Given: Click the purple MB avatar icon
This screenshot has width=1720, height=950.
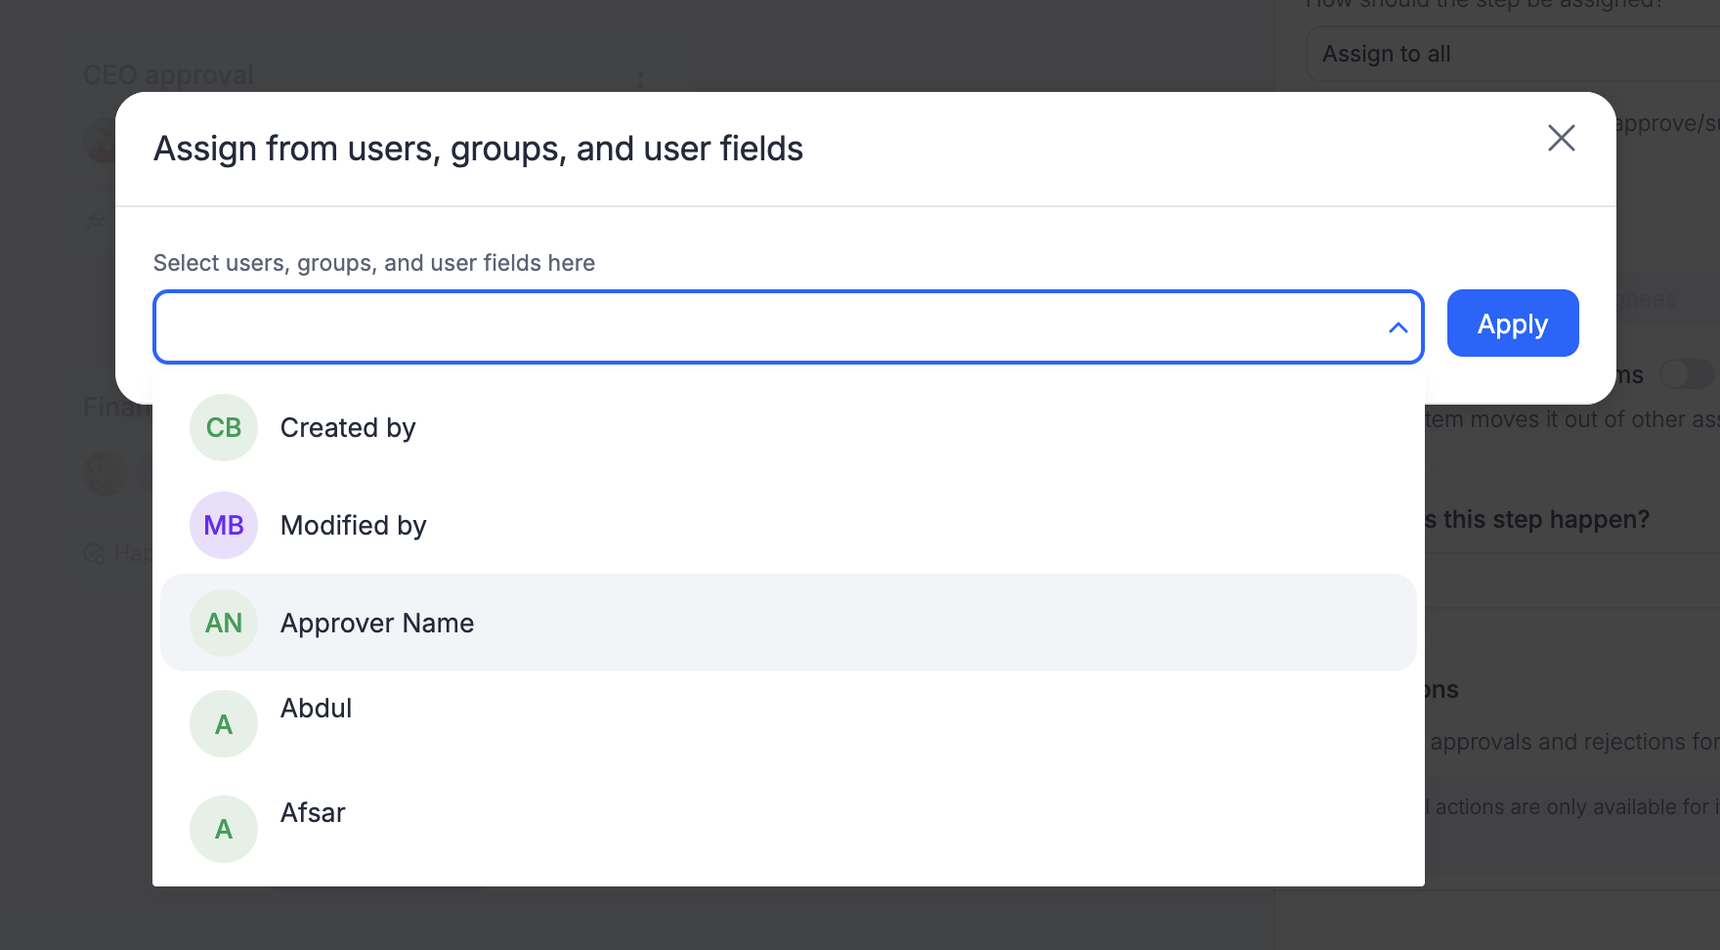Looking at the screenshot, I should 224,525.
